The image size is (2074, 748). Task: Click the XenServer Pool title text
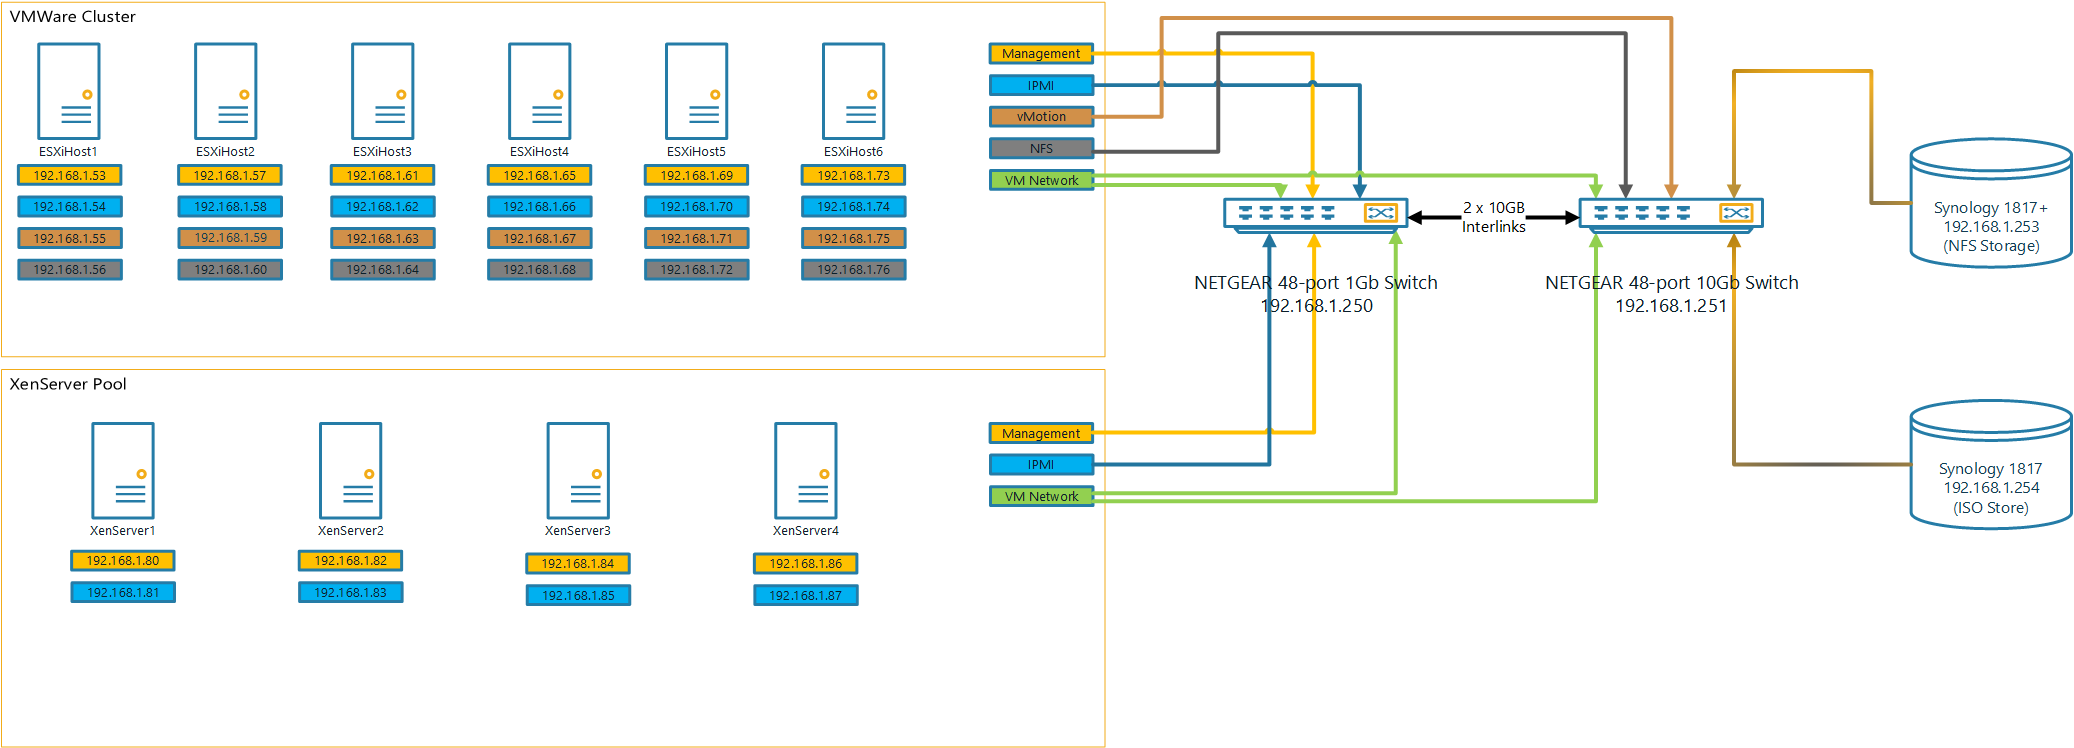click(x=68, y=384)
